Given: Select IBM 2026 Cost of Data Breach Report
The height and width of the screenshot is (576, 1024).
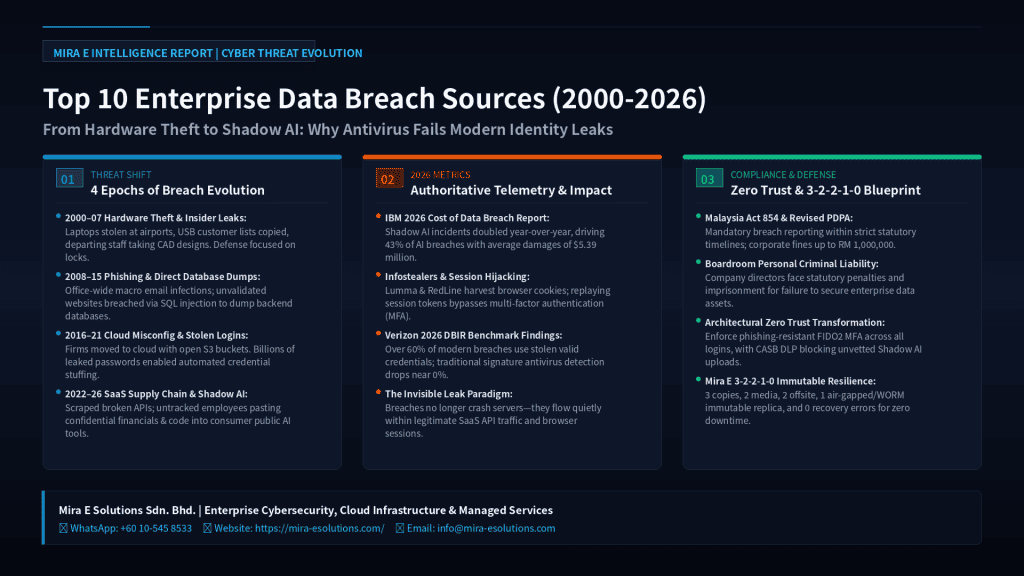Looking at the screenshot, I should click(467, 217).
